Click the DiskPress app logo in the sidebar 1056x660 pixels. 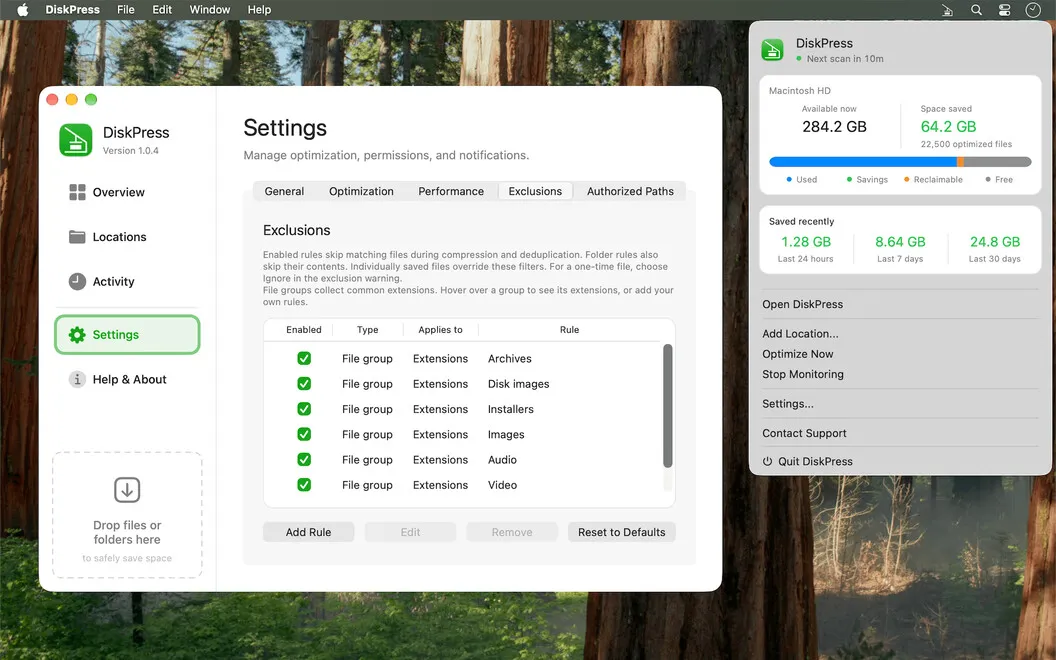click(75, 140)
